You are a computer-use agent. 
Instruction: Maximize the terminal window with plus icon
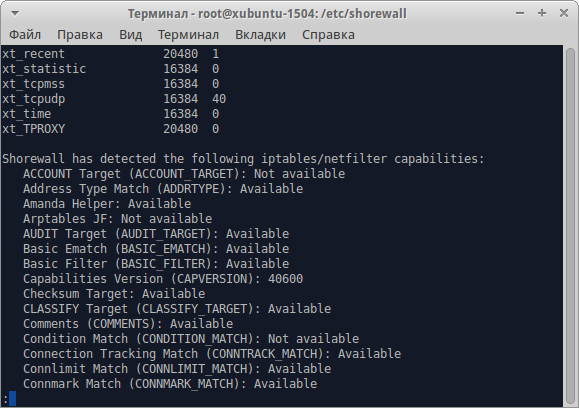pyautogui.click(x=542, y=13)
